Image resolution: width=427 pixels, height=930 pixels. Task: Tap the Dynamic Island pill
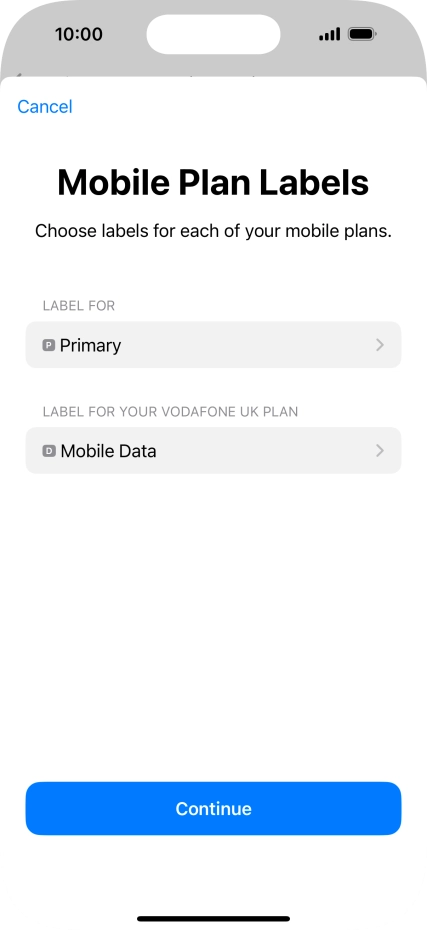click(x=214, y=34)
